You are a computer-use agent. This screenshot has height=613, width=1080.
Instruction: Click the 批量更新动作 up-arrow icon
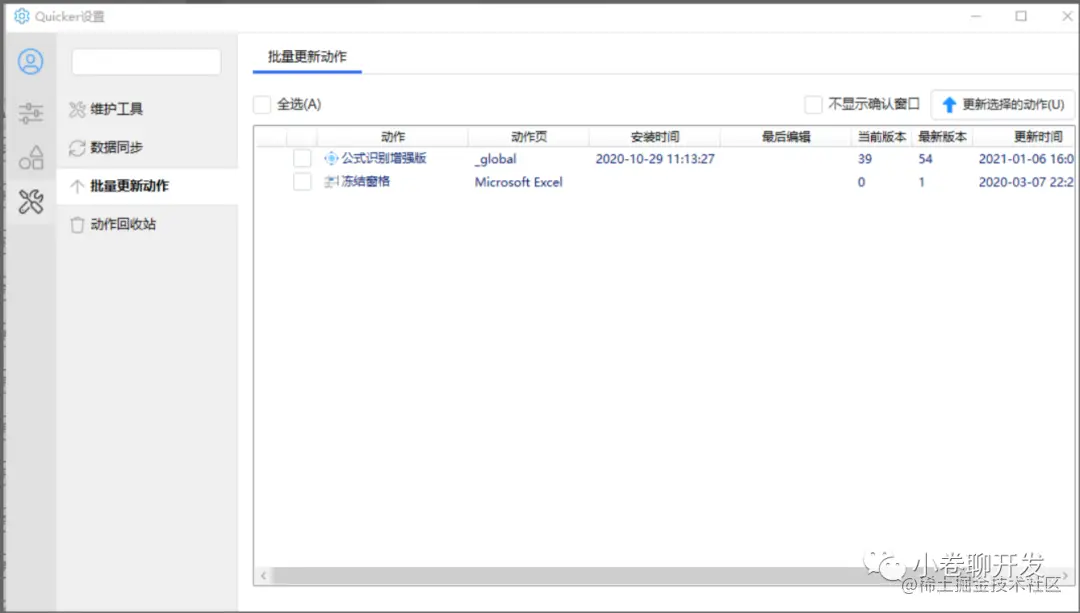(77, 186)
